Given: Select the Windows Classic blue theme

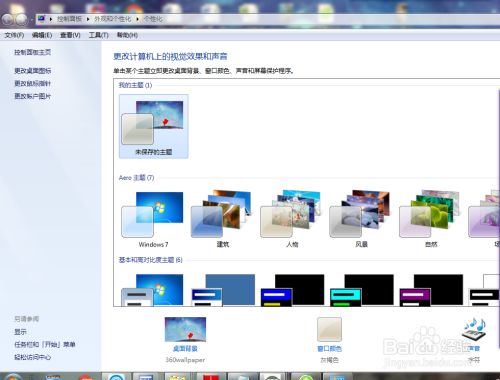Looking at the screenshot, I should click(223, 289).
